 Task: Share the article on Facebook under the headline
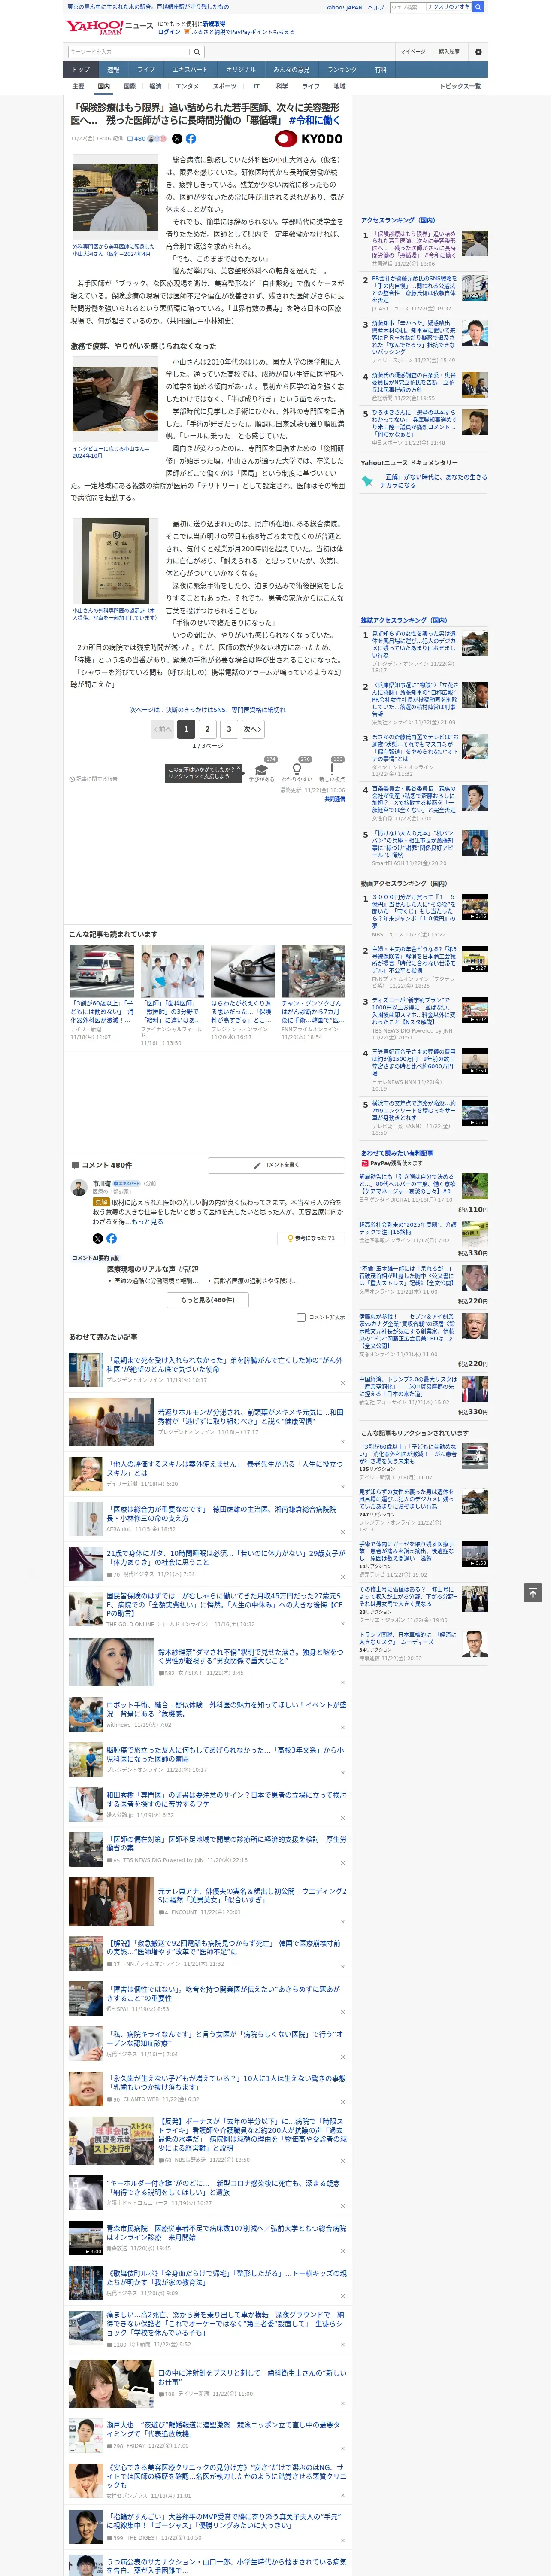191,139
